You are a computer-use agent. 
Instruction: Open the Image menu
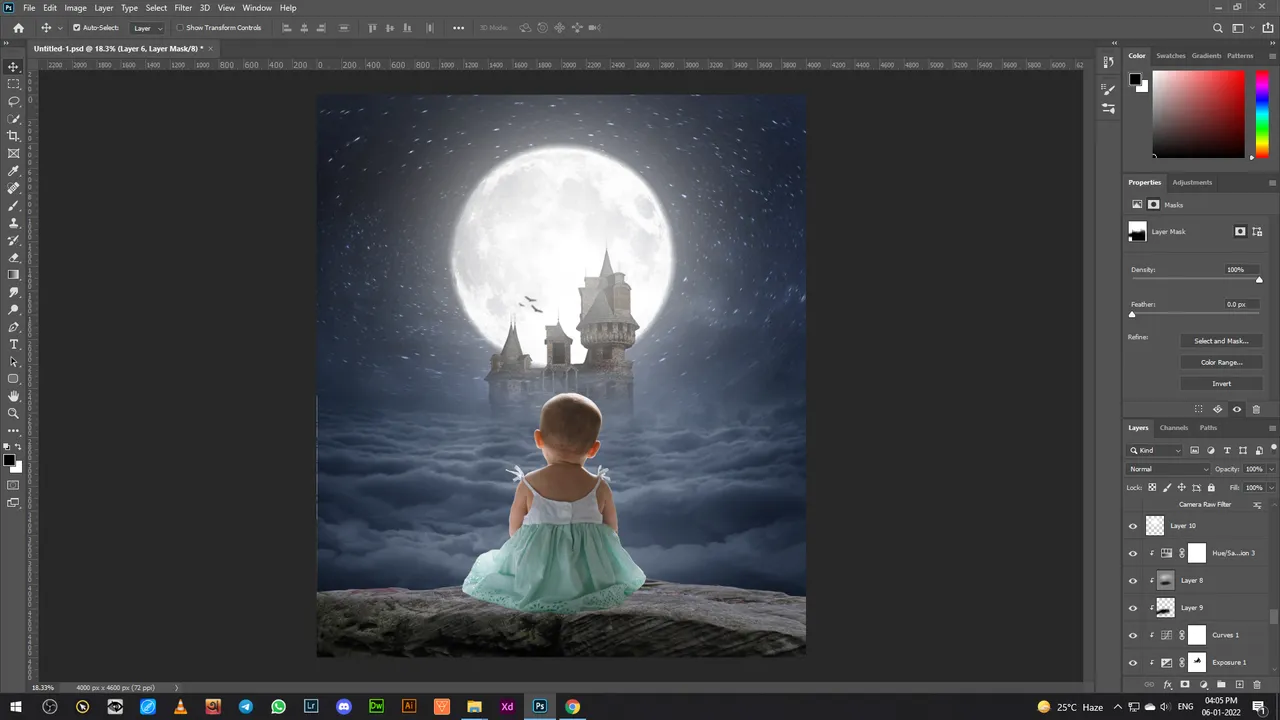76,8
